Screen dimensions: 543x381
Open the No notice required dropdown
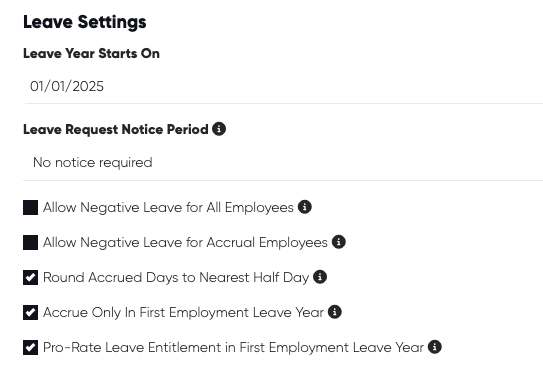(283, 162)
